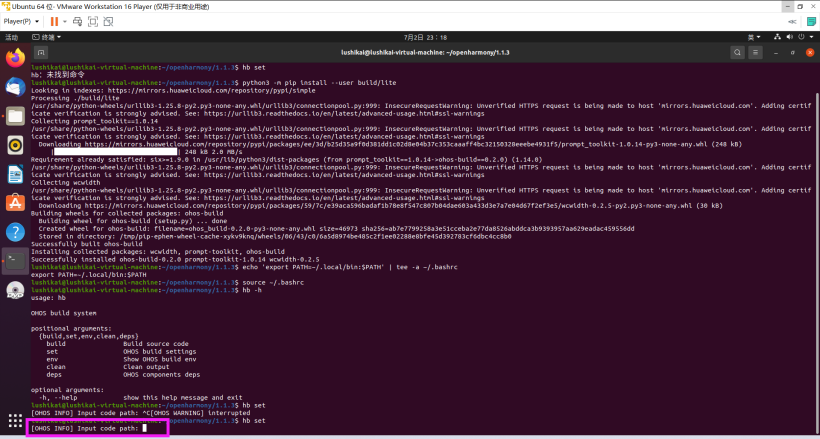The image size is (820, 439).
Task: Open the input method language selector
Action: 754,37
